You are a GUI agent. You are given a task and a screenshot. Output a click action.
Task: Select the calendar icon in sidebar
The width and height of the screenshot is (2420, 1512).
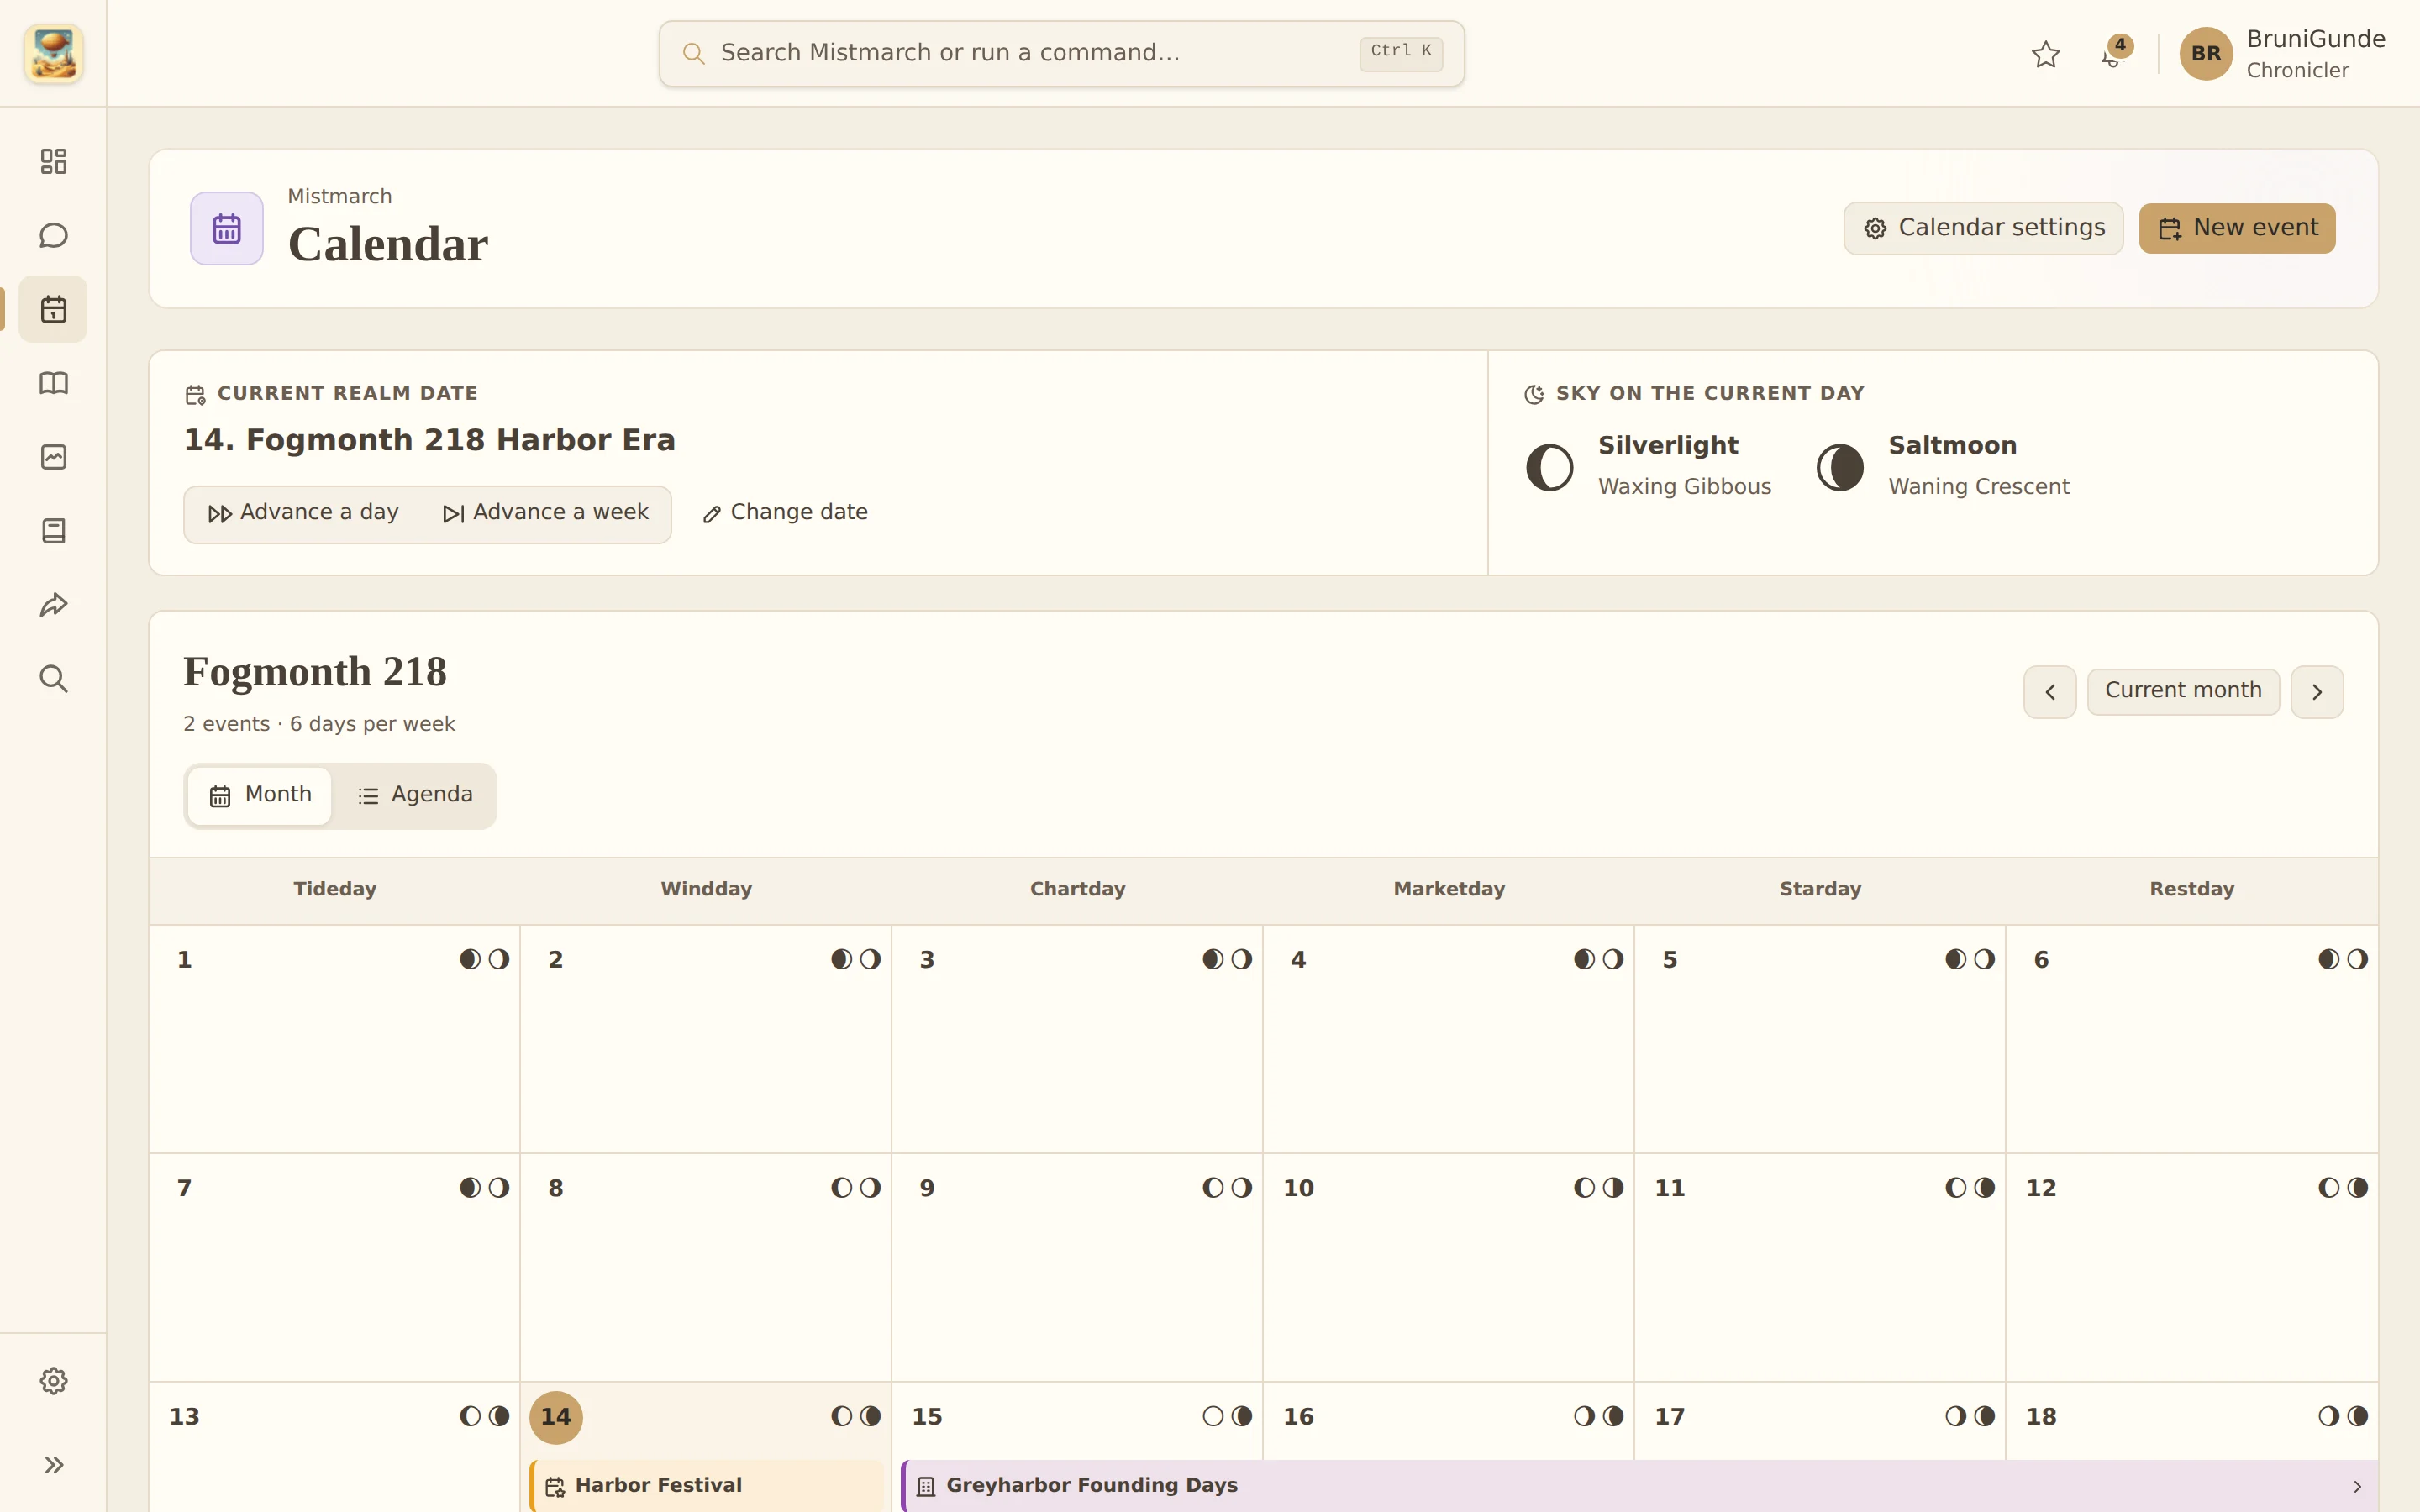(53, 309)
